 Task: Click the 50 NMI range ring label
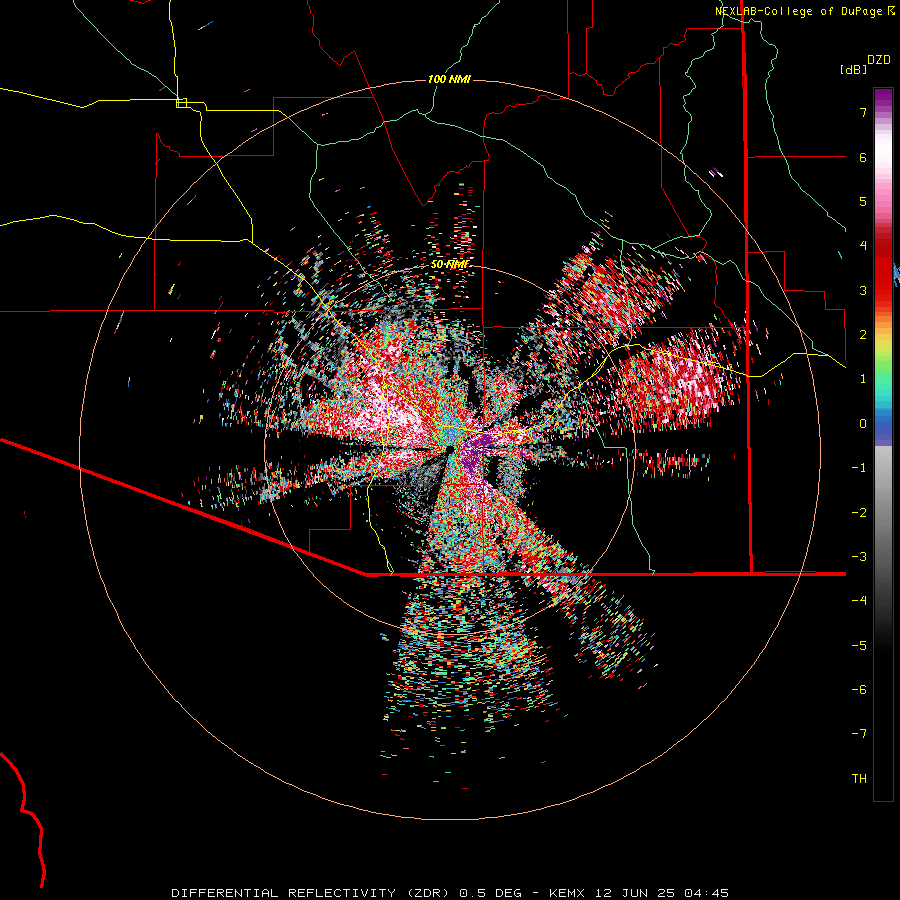(x=449, y=265)
